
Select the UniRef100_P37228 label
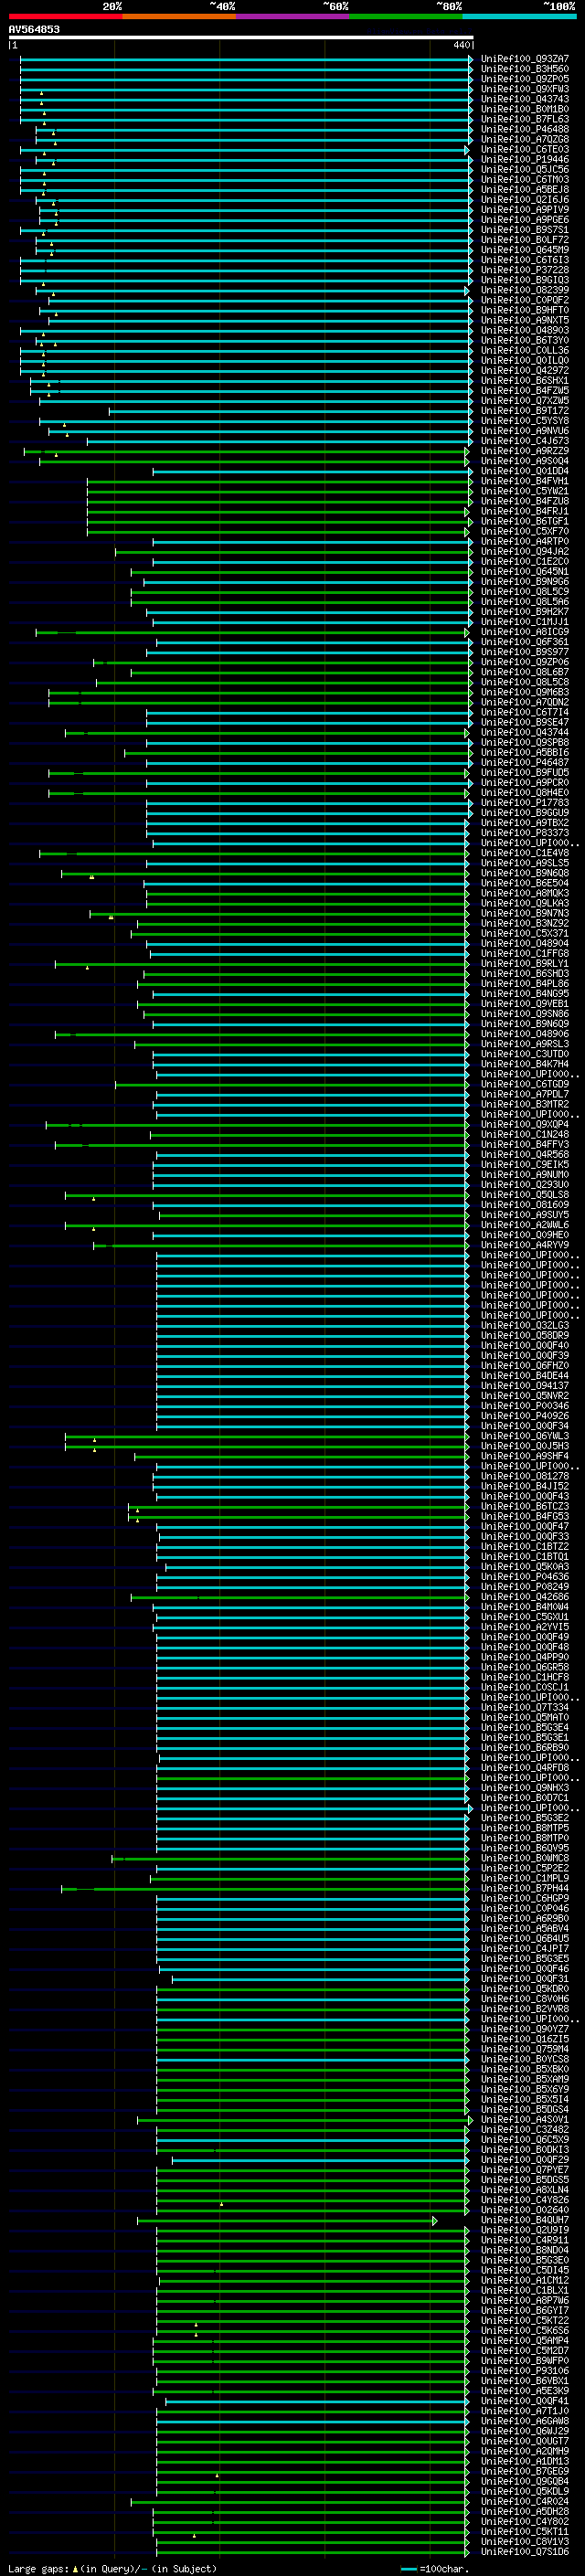525,270
